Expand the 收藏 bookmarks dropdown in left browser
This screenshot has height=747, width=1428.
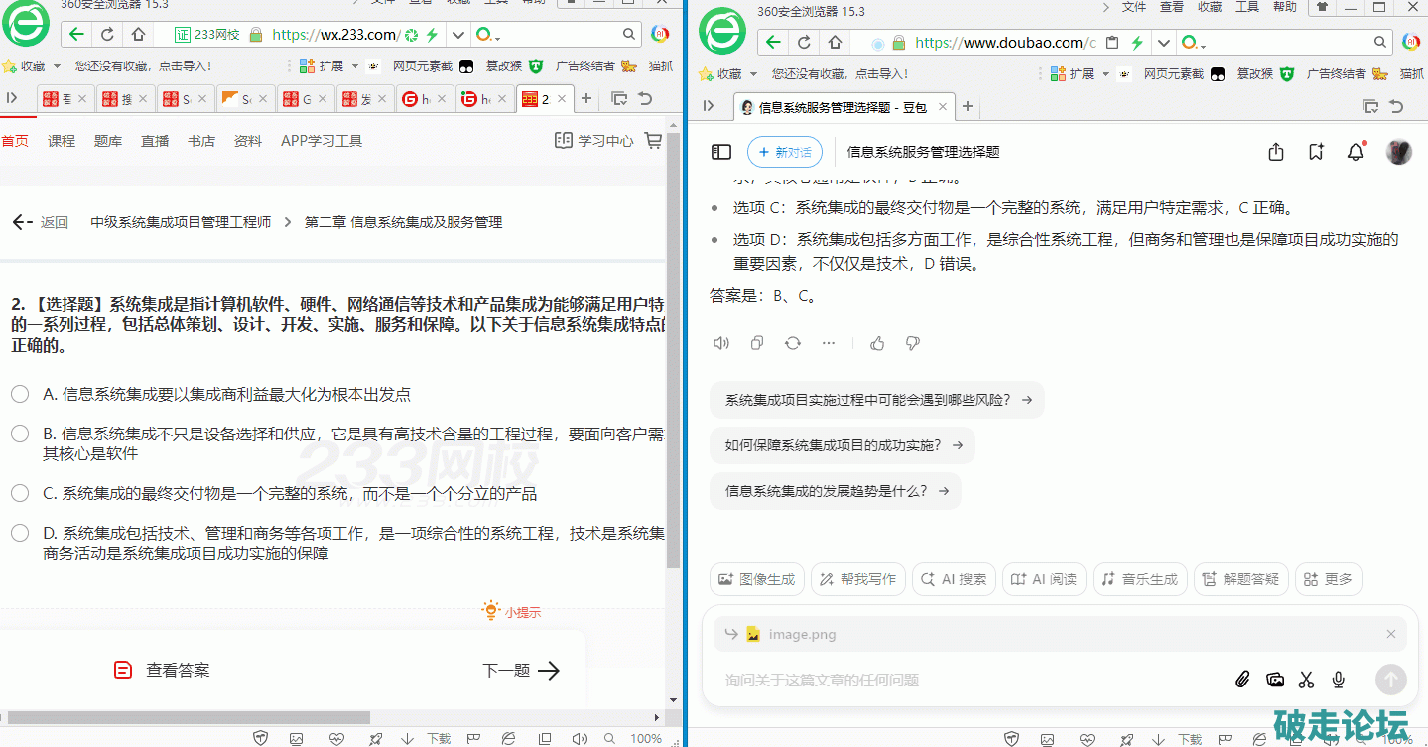click(56, 66)
